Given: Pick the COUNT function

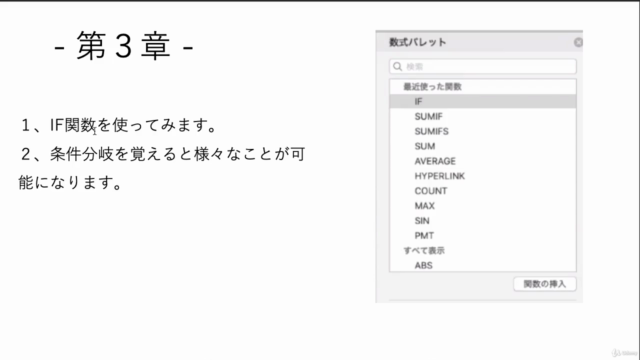Looking at the screenshot, I should pyautogui.click(x=483, y=191).
